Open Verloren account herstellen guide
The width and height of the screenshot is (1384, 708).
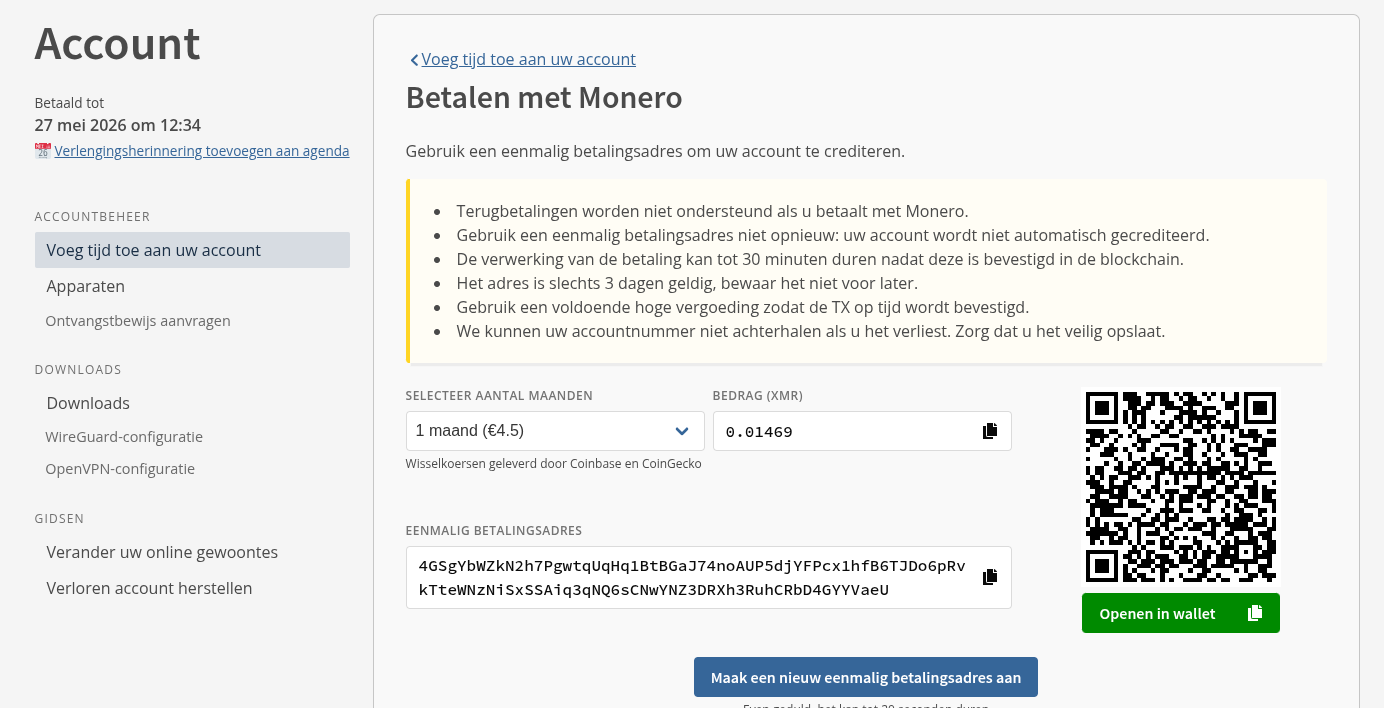tap(149, 588)
